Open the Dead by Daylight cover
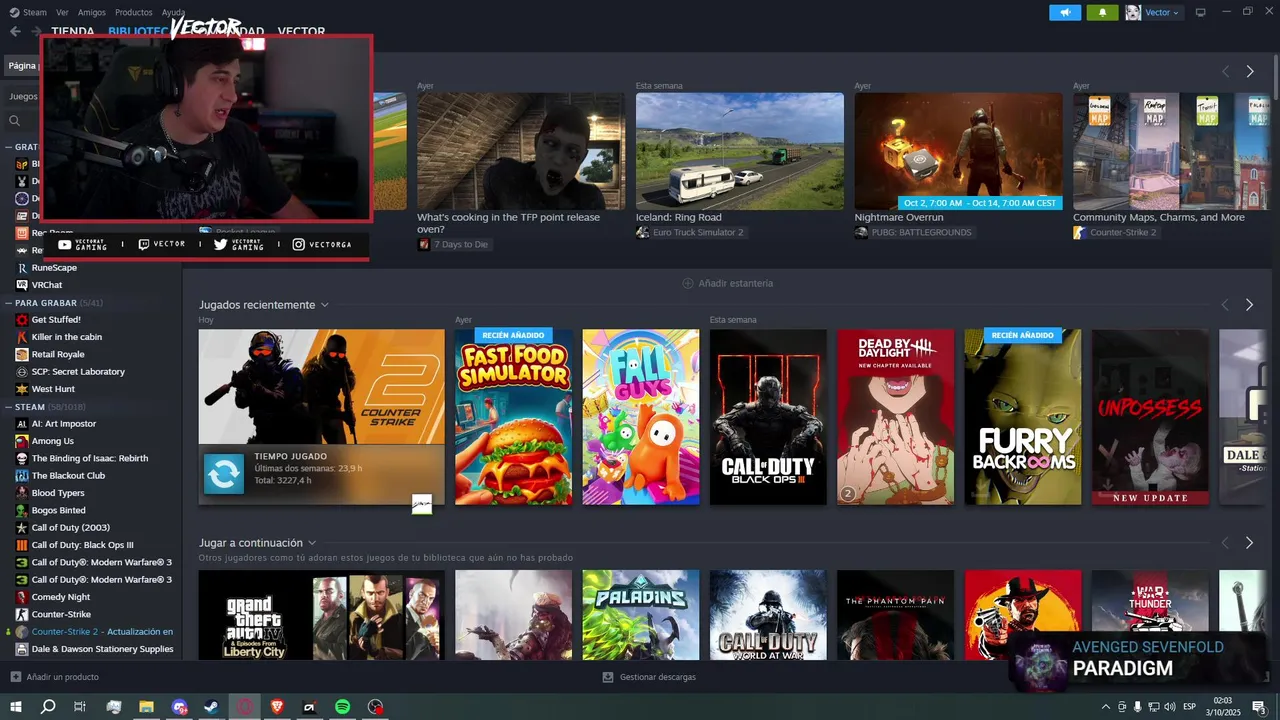 [895, 417]
